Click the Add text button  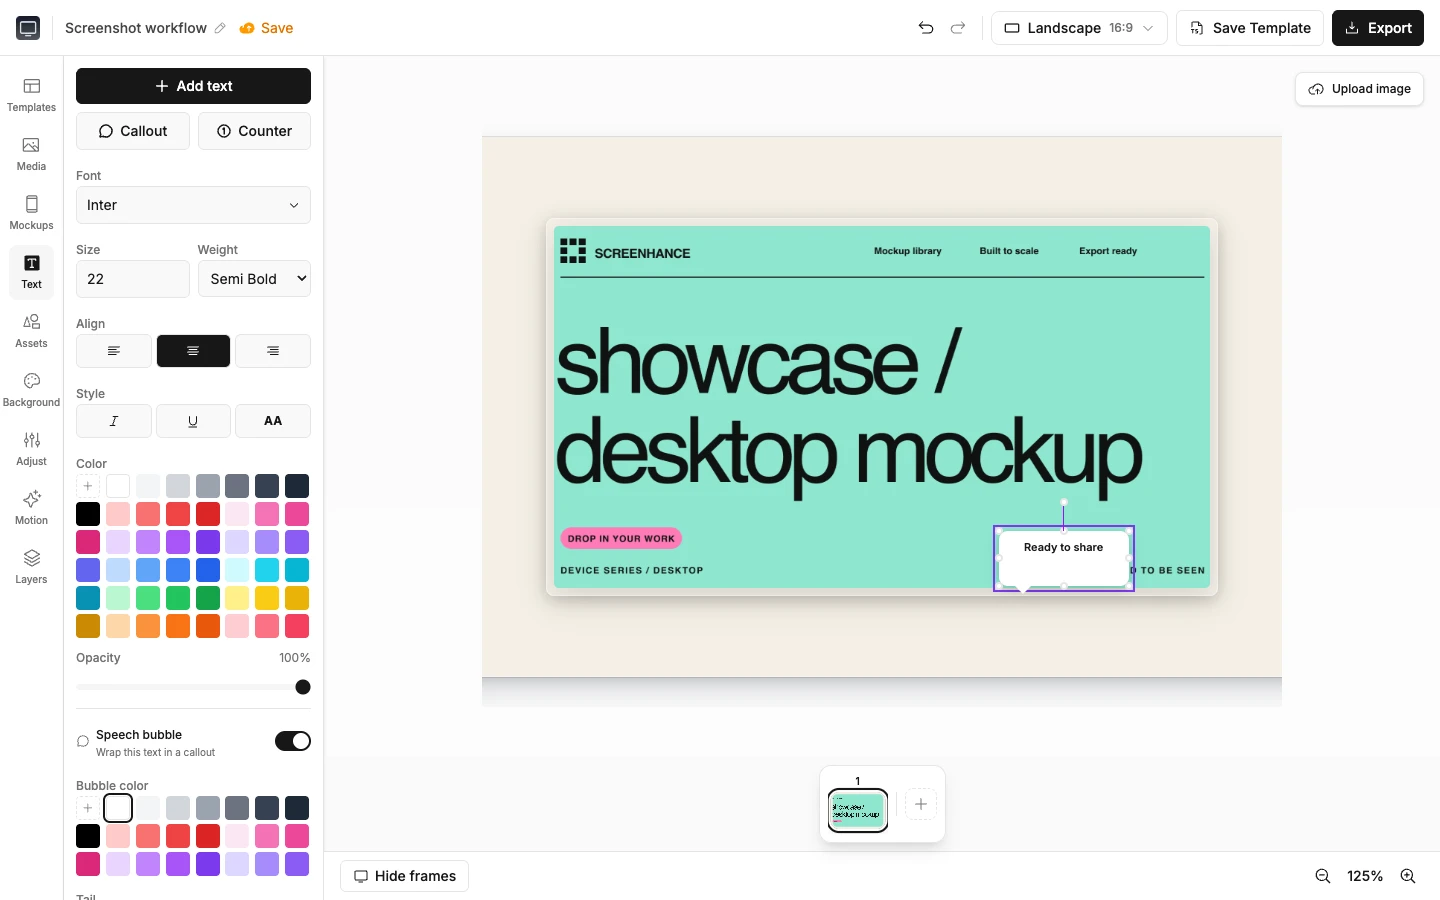[193, 86]
